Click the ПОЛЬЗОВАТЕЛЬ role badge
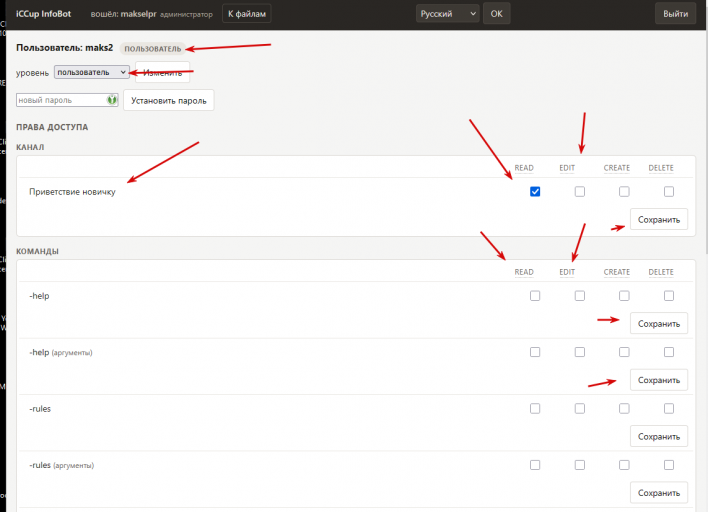 (153, 48)
